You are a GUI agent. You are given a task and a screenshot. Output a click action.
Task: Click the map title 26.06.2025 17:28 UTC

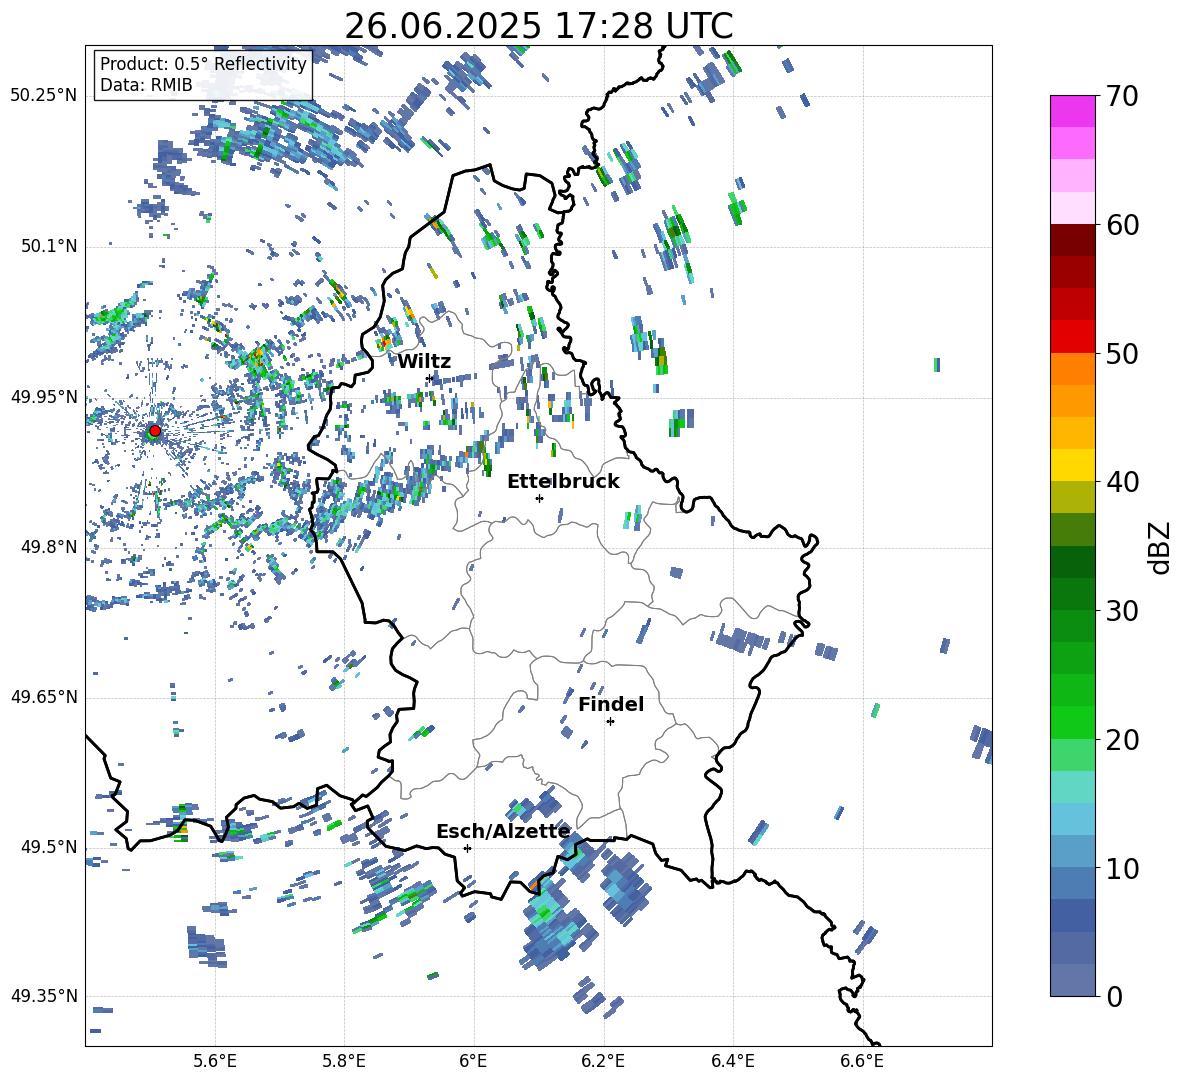tap(538, 26)
